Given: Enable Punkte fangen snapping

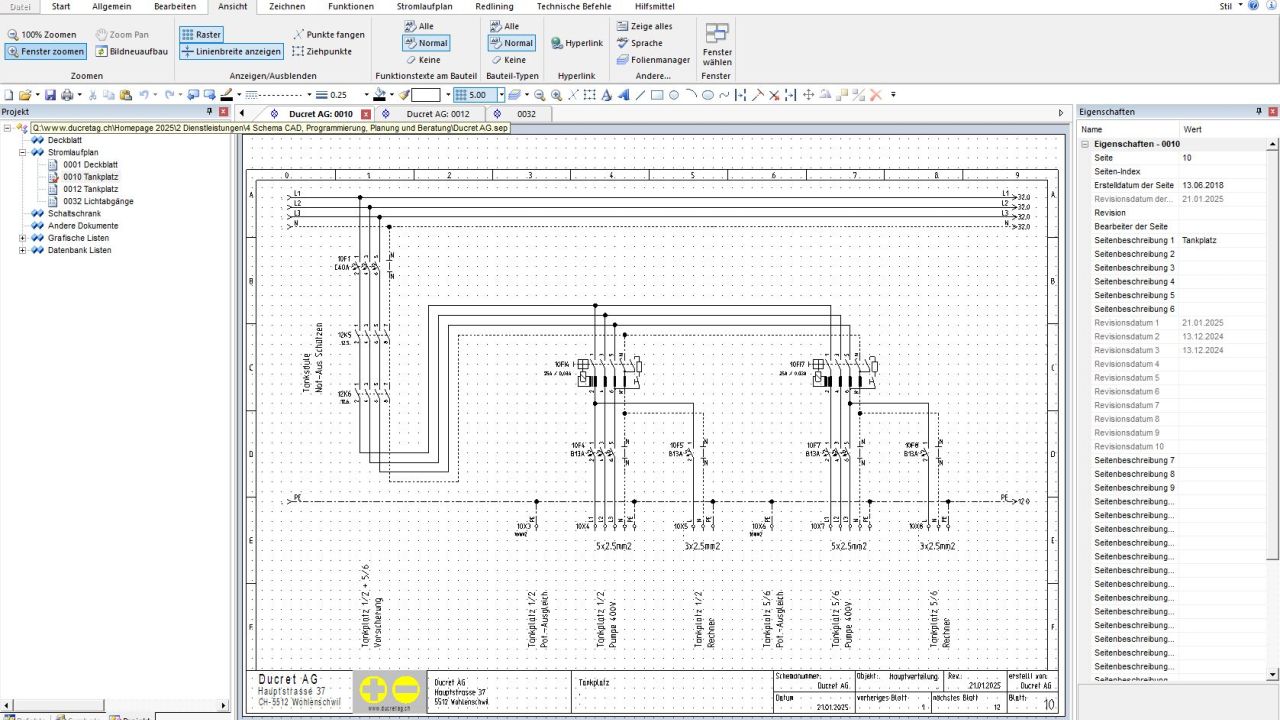Looking at the screenshot, I should pos(329,34).
